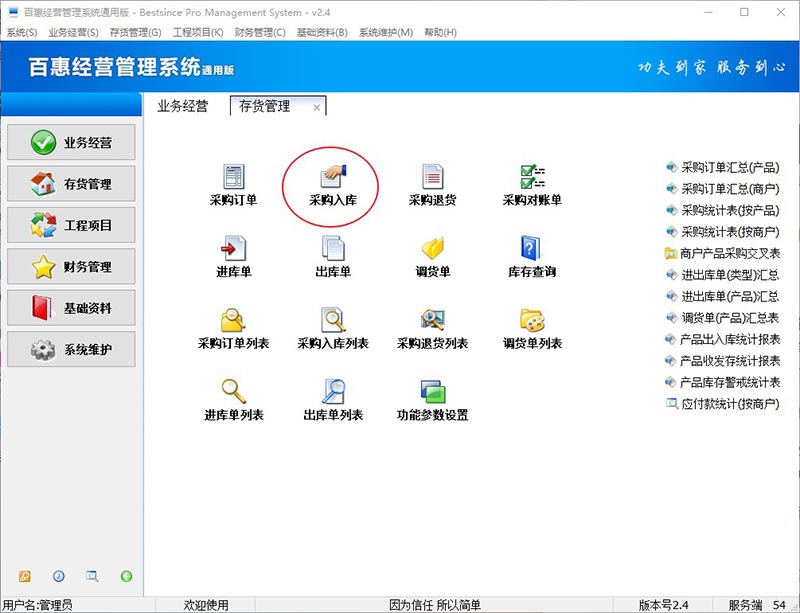Viewport: 800px width, 613px height.
Task: Open the 产品库存警戒统计表 report
Action: 723,382
